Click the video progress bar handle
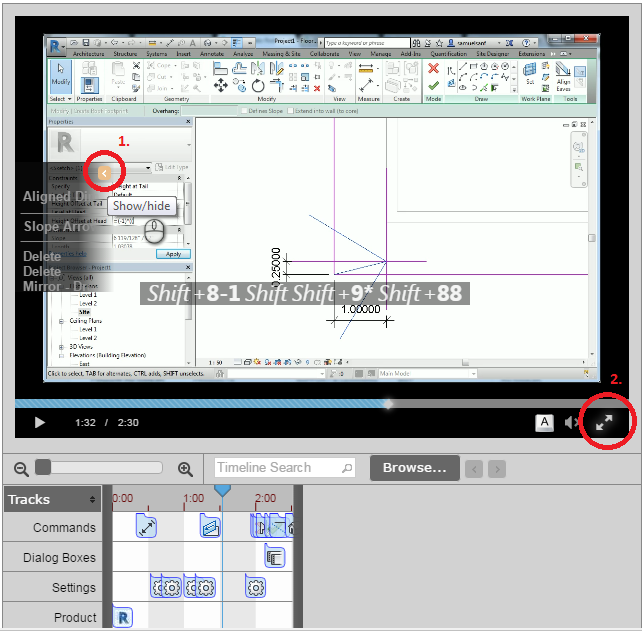The height and width of the screenshot is (631, 642). [x=388, y=404]
